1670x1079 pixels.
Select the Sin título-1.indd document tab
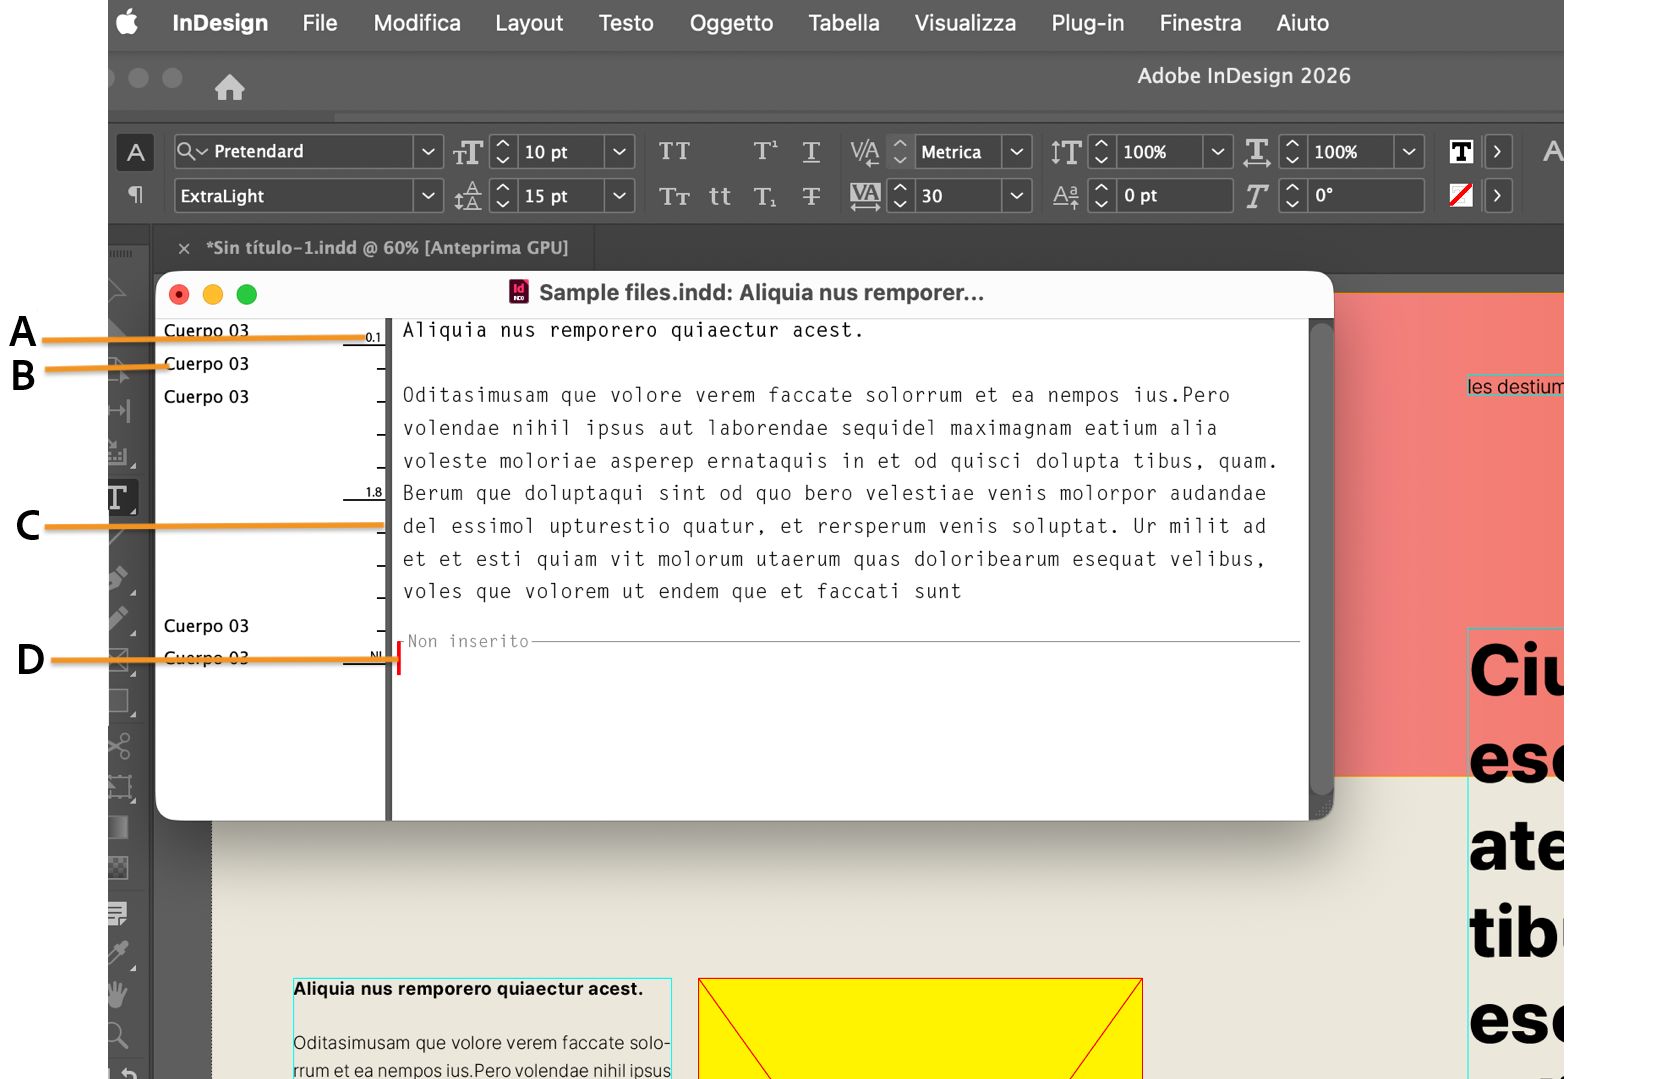pyautogui.click(x=387, y=248)
